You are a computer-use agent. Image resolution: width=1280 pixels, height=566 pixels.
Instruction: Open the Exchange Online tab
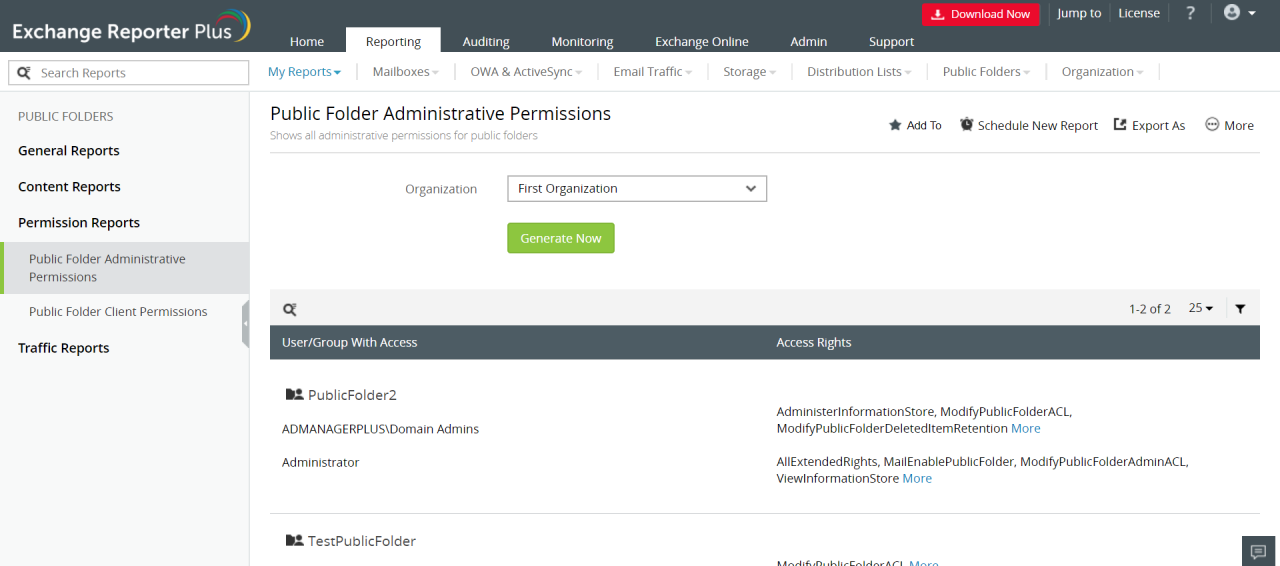pyautogui.click(x=702, y=41)
